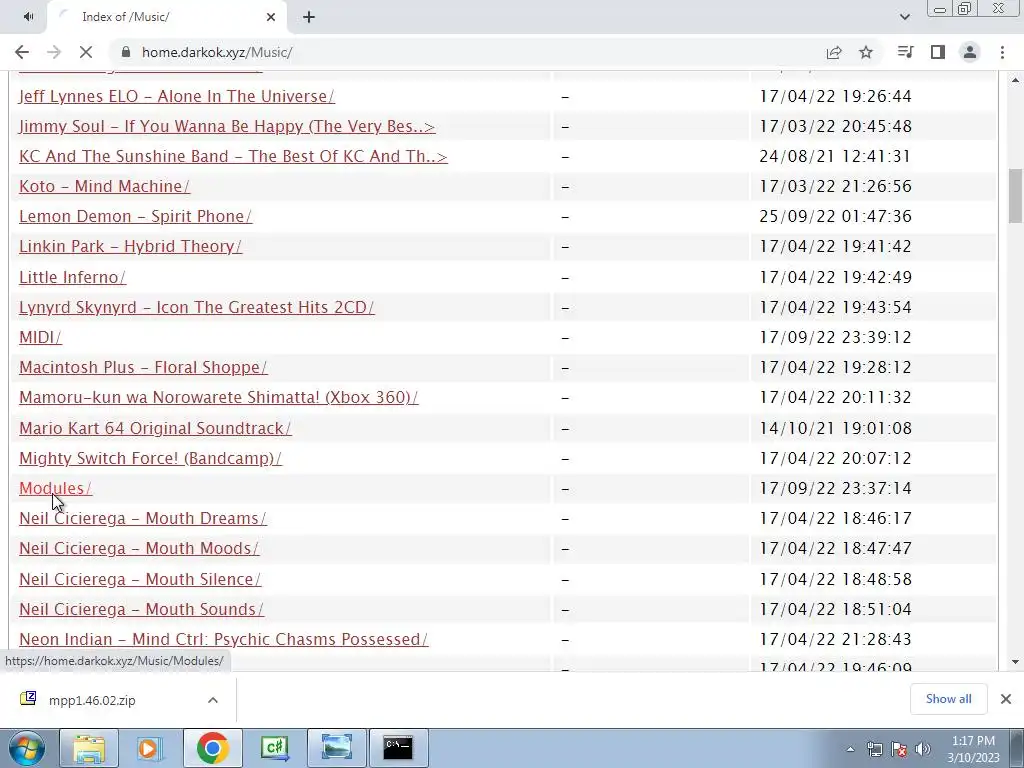
Task: Open Windows Explorer from the taskbar
Action: pyautogui.click(x=89, y=748)
